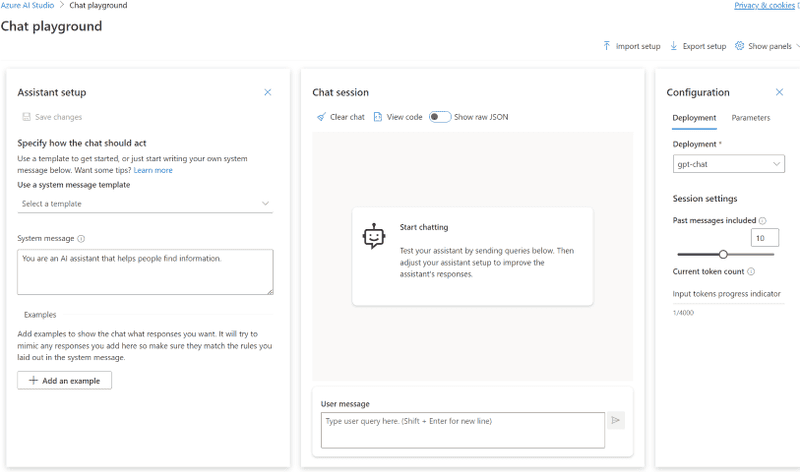Click the Input tokens progress indicator text
Image resolution: width=800 pixels, height=472 pixels.
(726, 294)
